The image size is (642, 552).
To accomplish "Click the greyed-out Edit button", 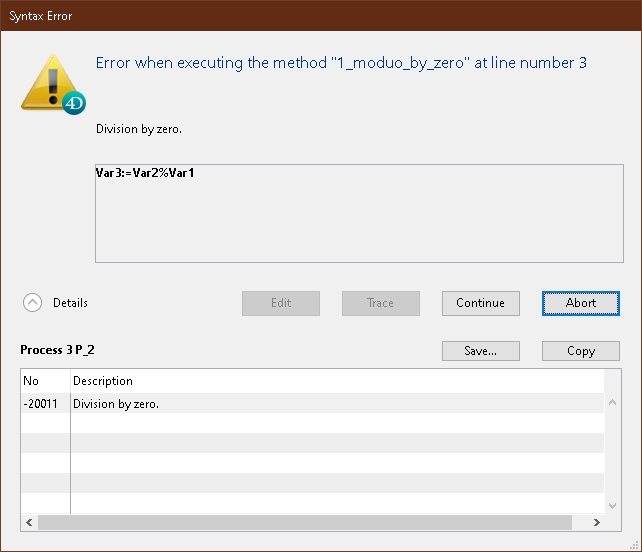I will [281, 303].
